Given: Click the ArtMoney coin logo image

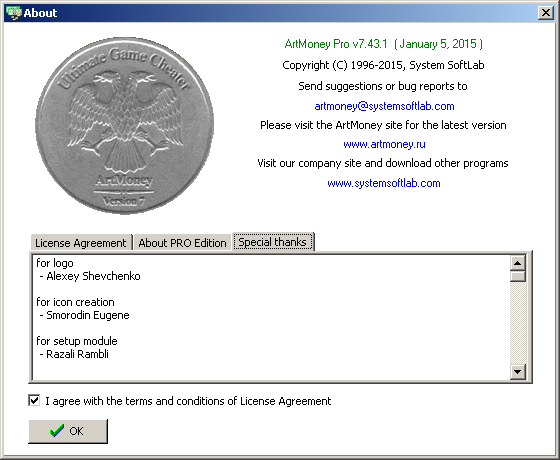Looking at the screenshot, I should click(x=124, y=125).
